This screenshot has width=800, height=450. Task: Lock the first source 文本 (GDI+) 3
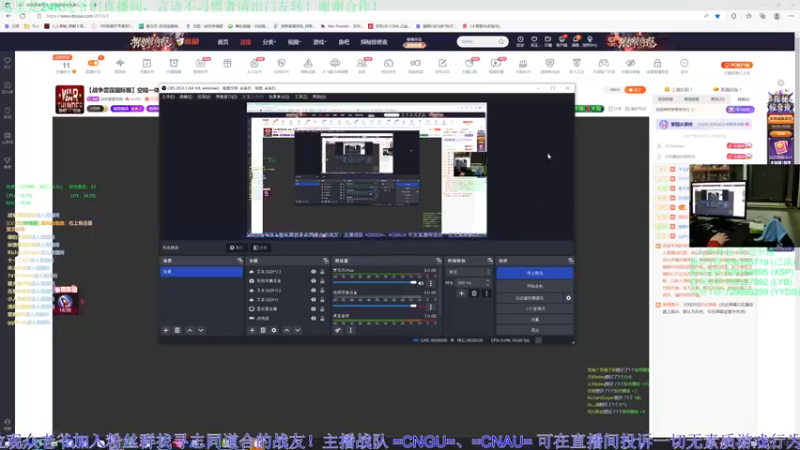click(322, 272)
